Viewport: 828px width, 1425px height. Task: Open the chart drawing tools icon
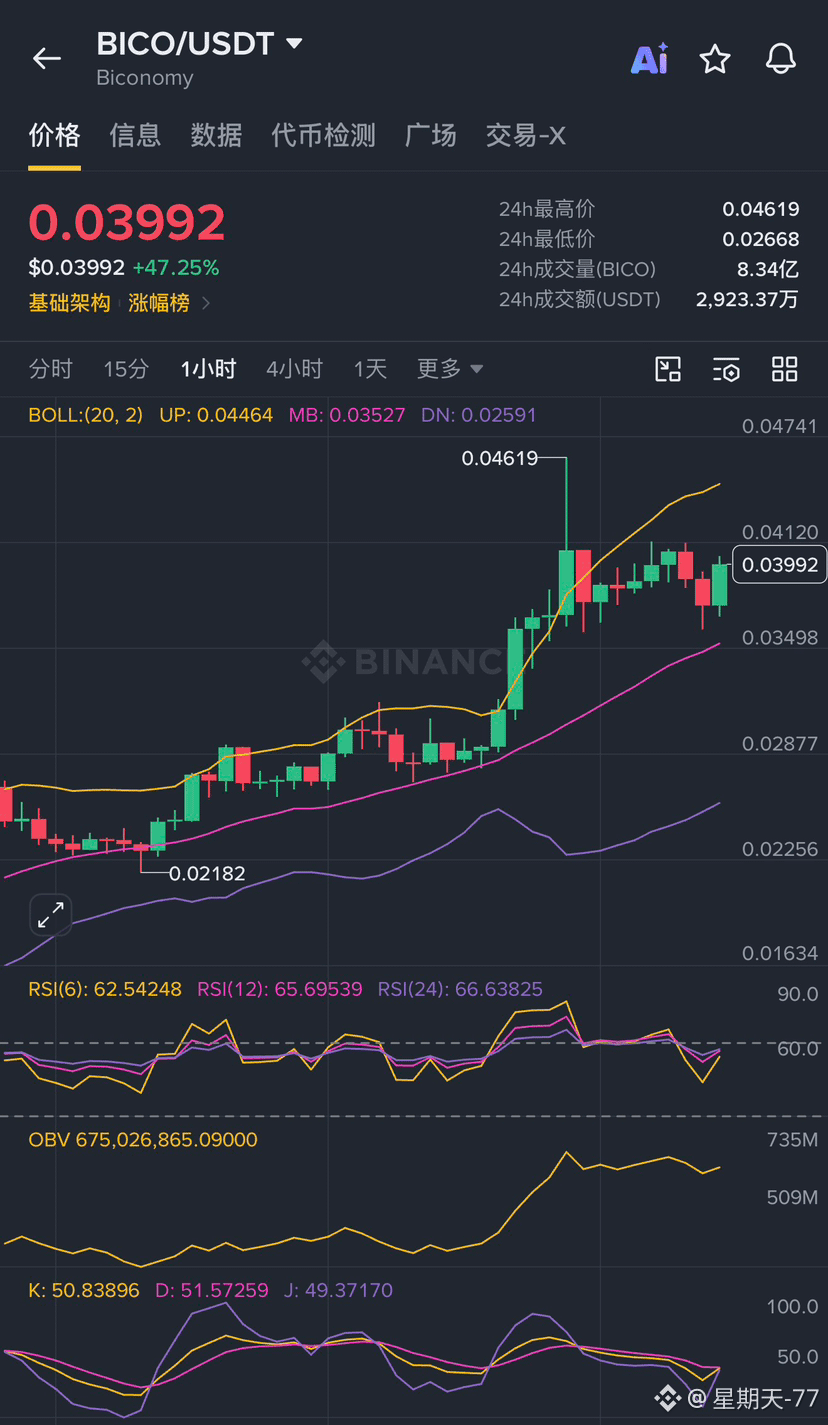coord(668,369)
